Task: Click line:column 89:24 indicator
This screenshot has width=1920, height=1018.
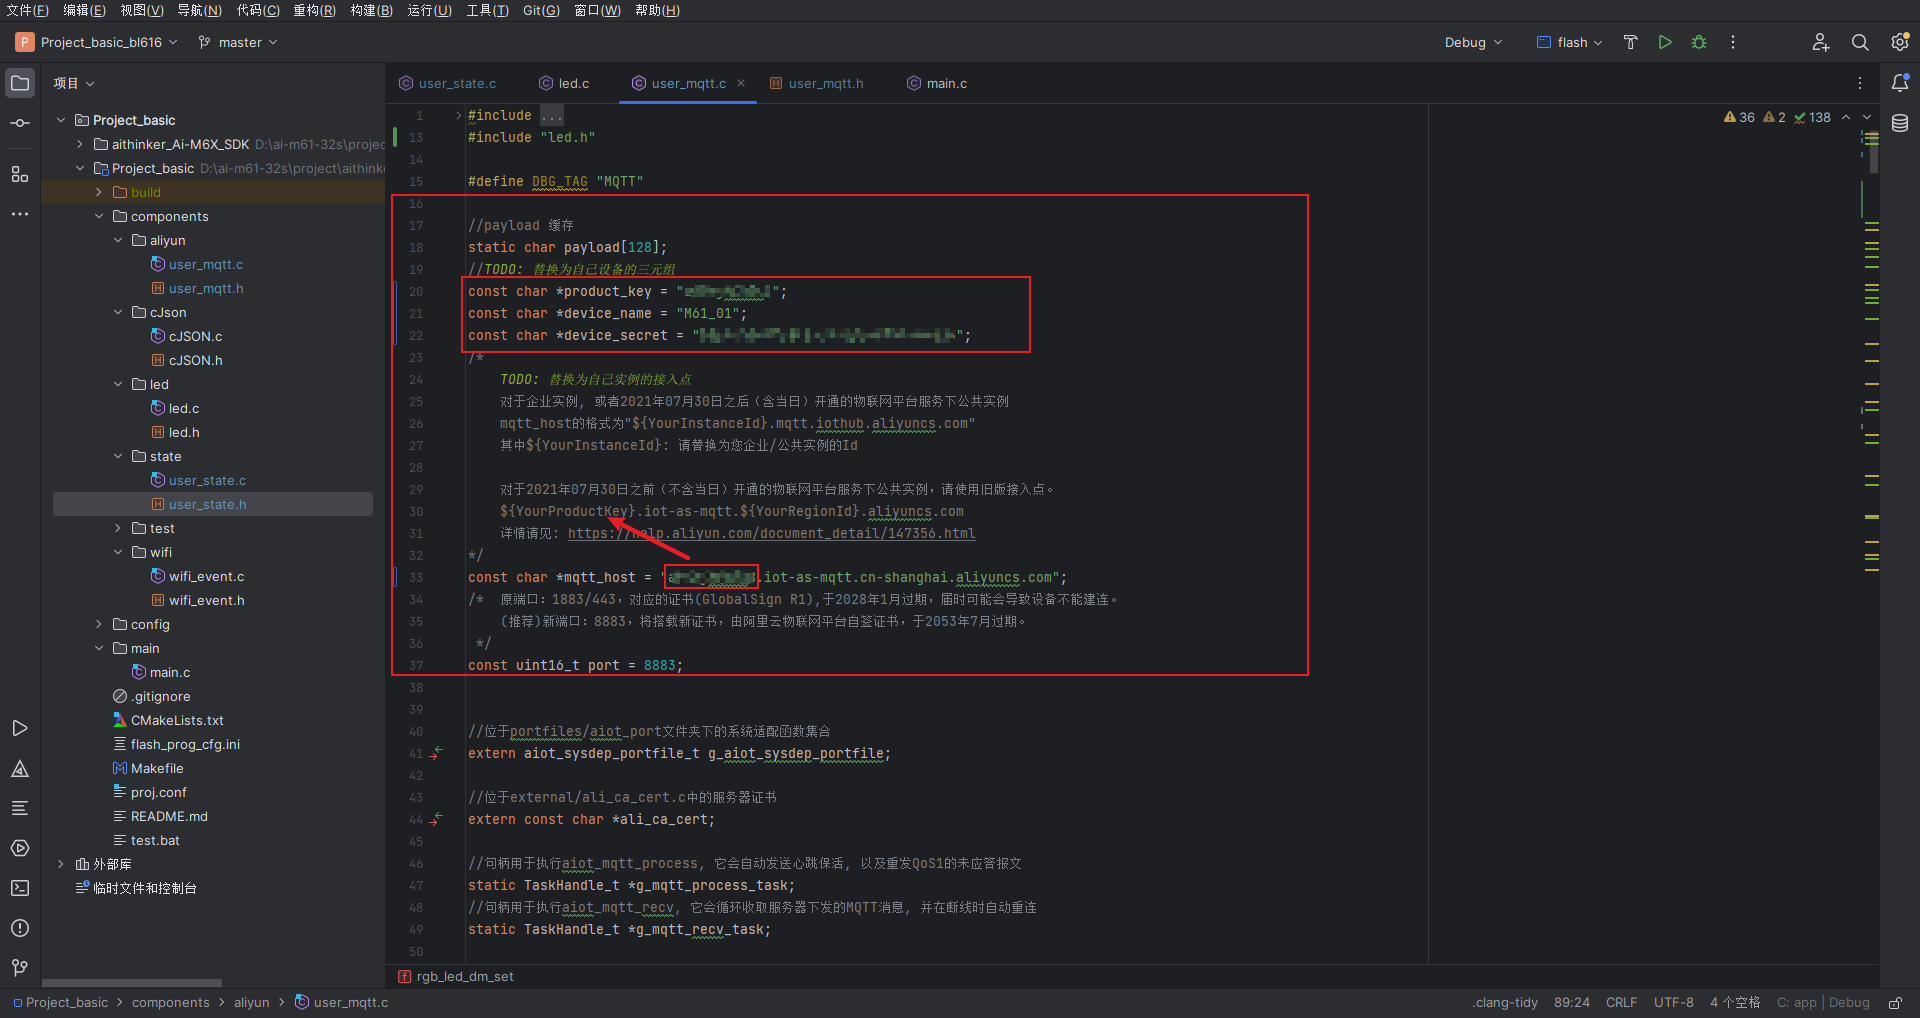Action: click(x=1571, y=1002)
